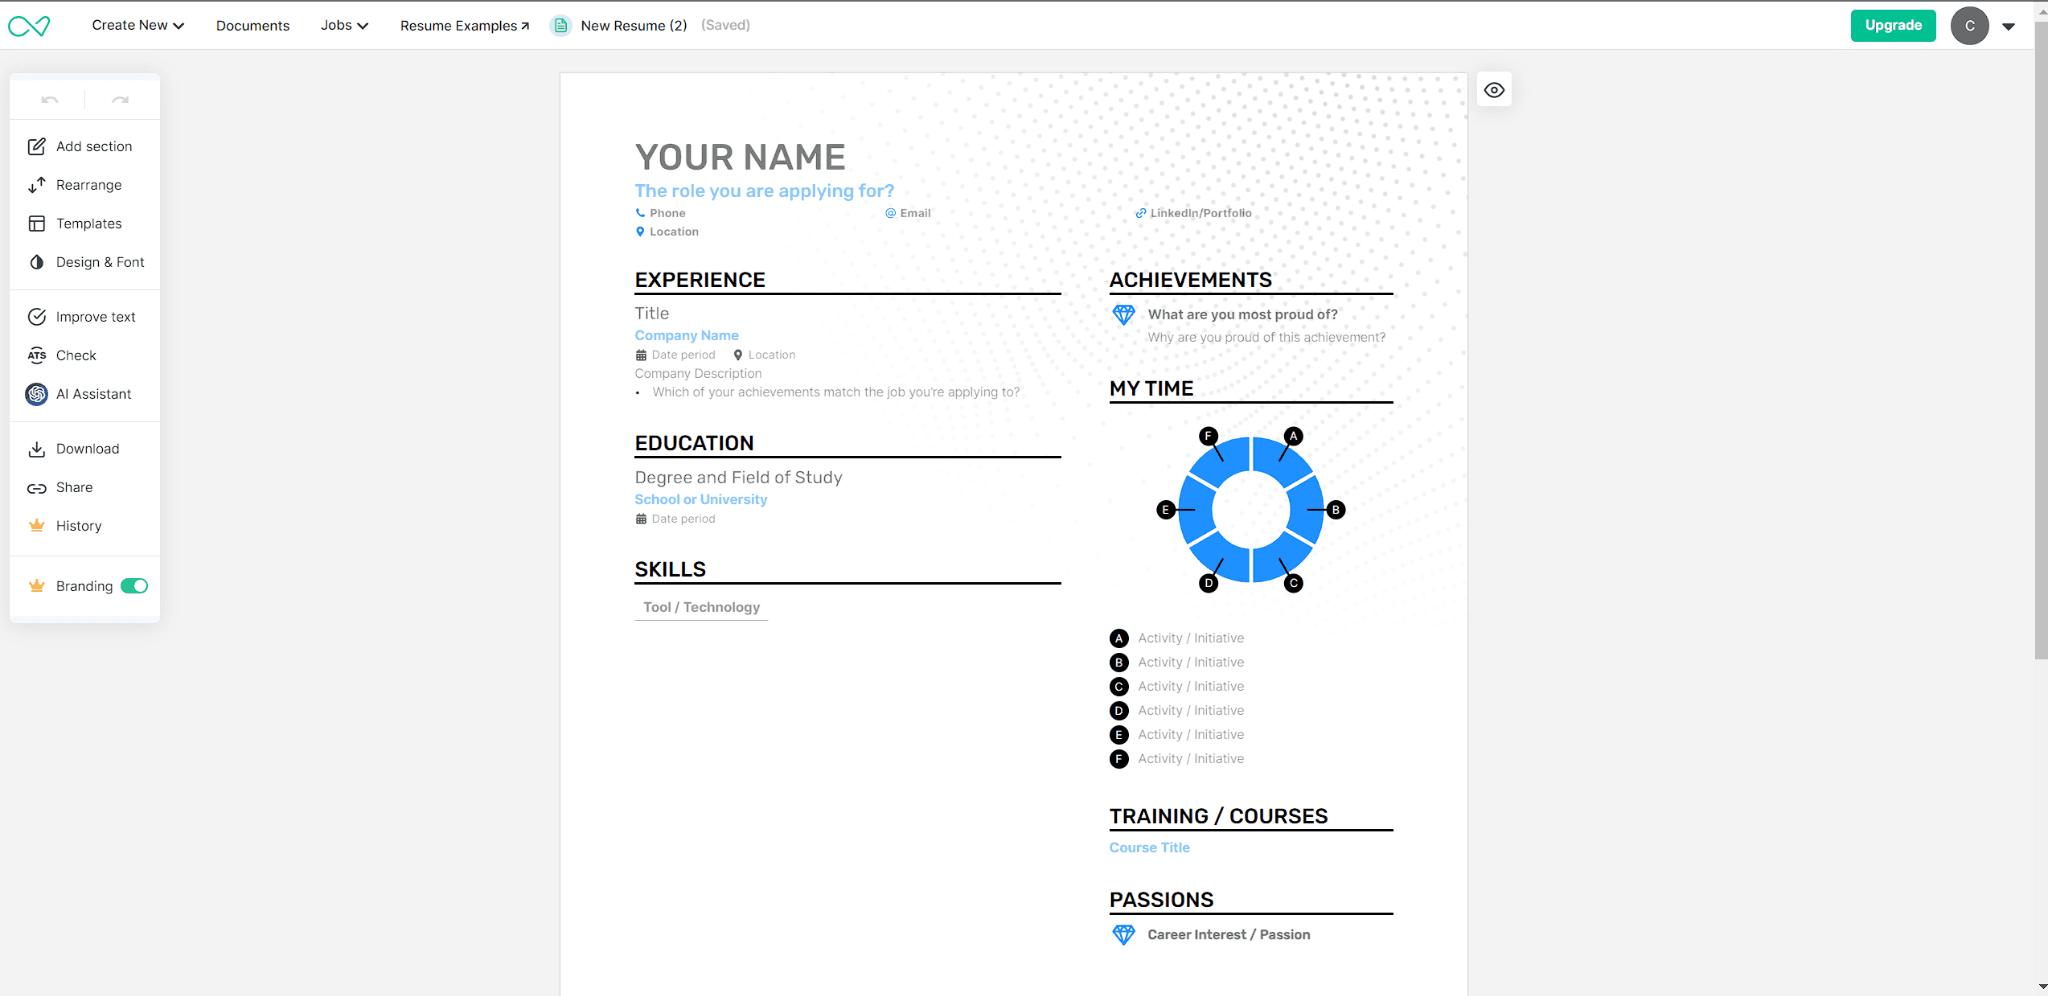Screen dimensions: 2048x996
Task: Click the green Upgrade button
Action: coord(1892,26)
